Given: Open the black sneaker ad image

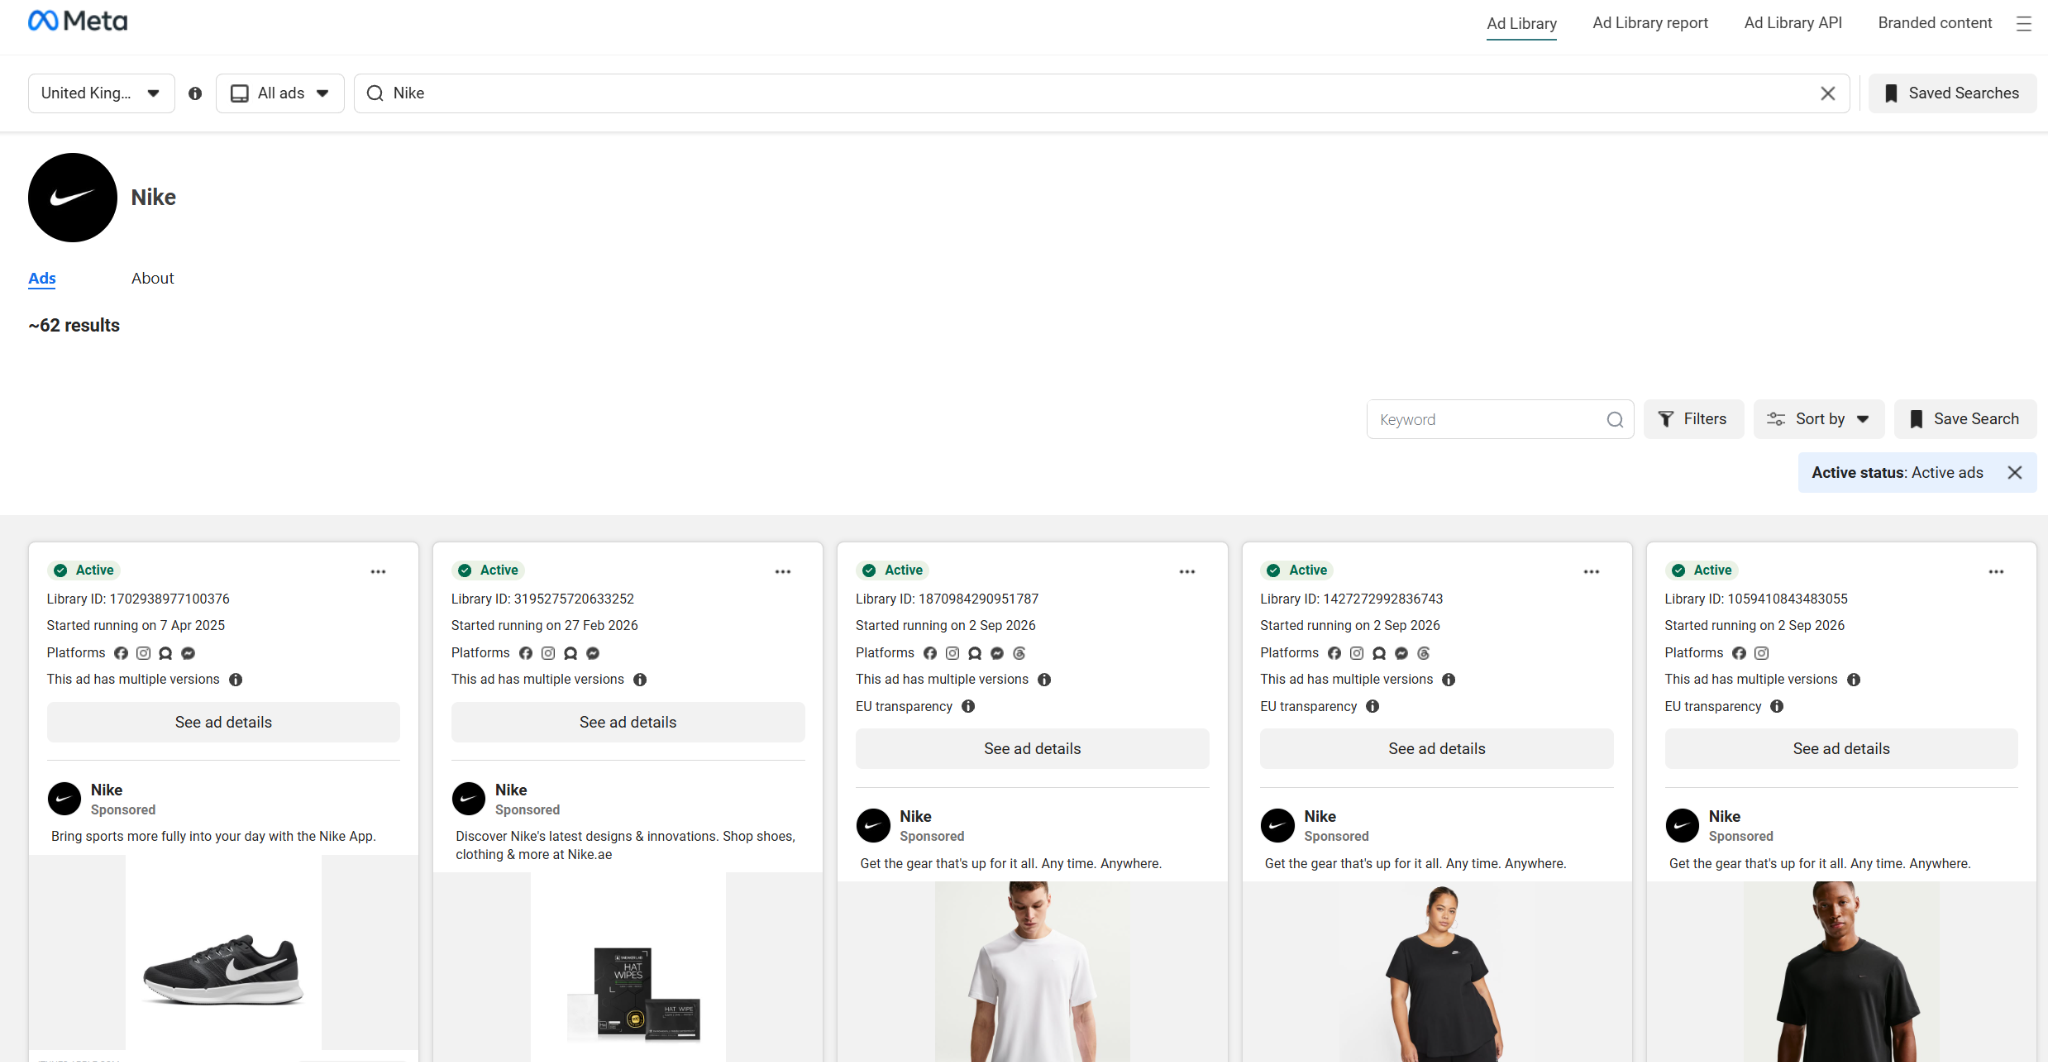Looking at the screenshot, I should pos(223,952).
